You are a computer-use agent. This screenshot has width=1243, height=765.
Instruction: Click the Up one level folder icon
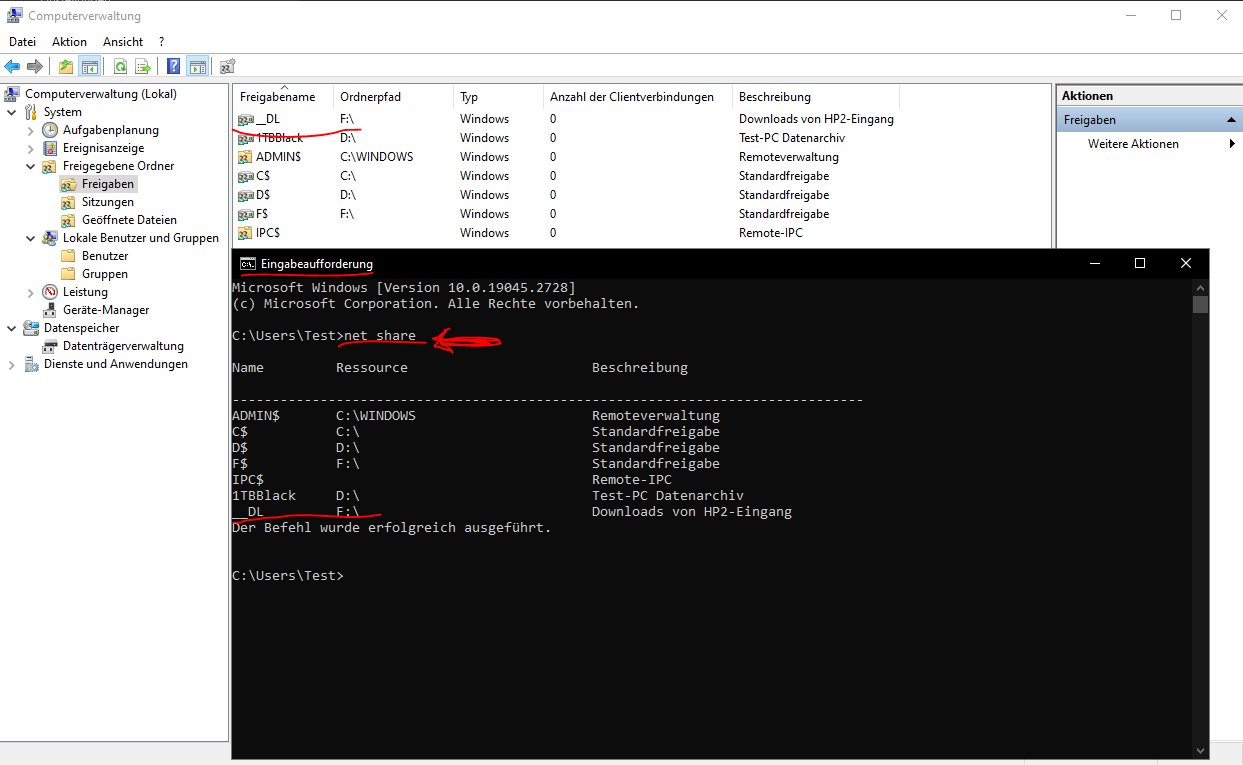point(66,67)
